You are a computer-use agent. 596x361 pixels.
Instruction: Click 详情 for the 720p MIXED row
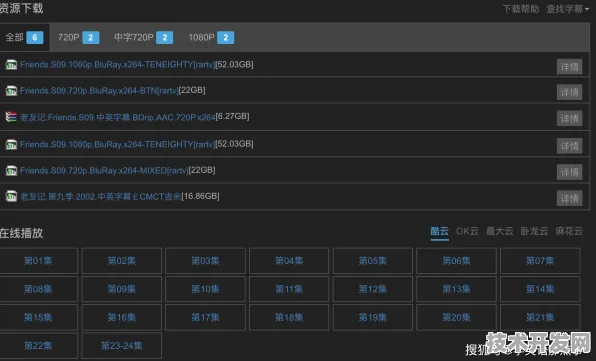click(x=569, y=172)
